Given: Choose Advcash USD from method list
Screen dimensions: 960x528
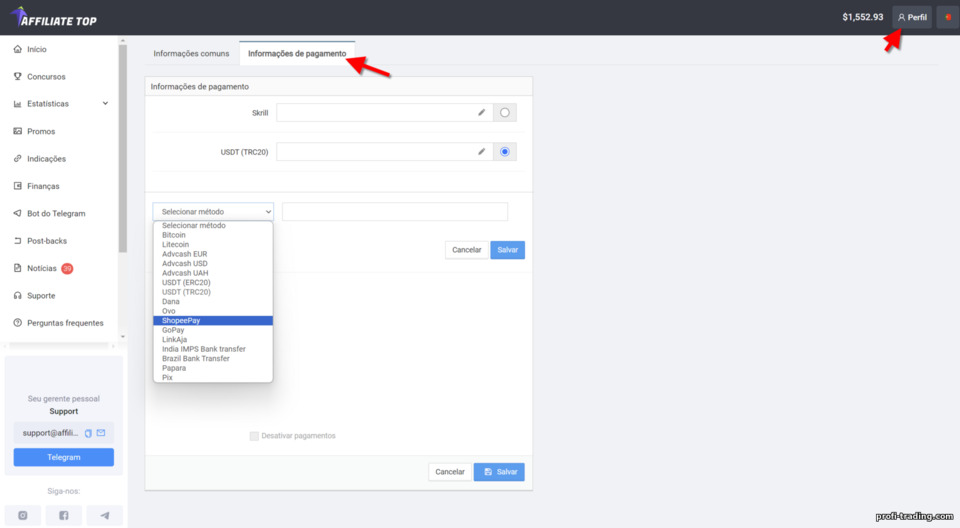Looking at the screenshot, I should coord(212,263).
